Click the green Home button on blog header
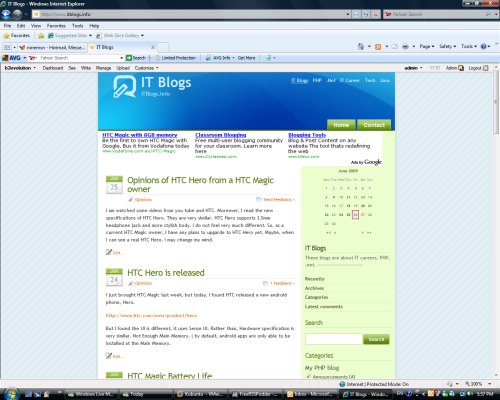Screen dimensions: 500x400 (341, 125)
